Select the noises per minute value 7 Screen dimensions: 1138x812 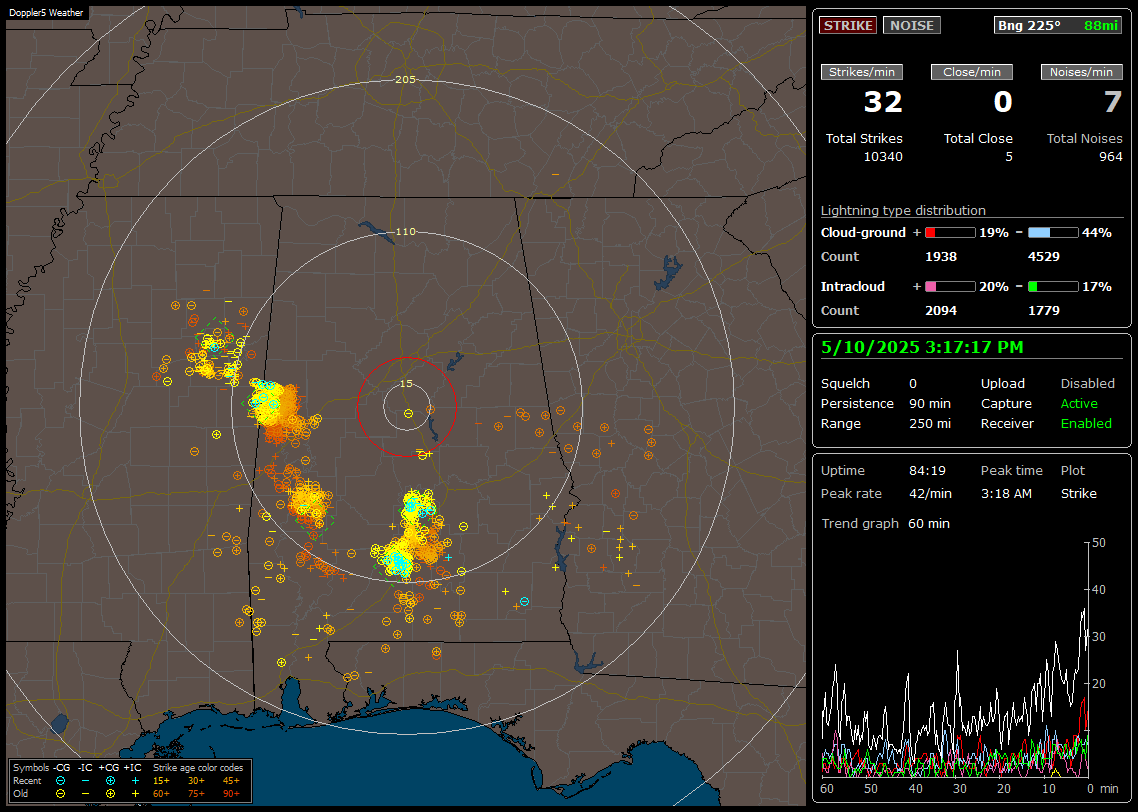pyautogui.click(x=1113, y=102)
